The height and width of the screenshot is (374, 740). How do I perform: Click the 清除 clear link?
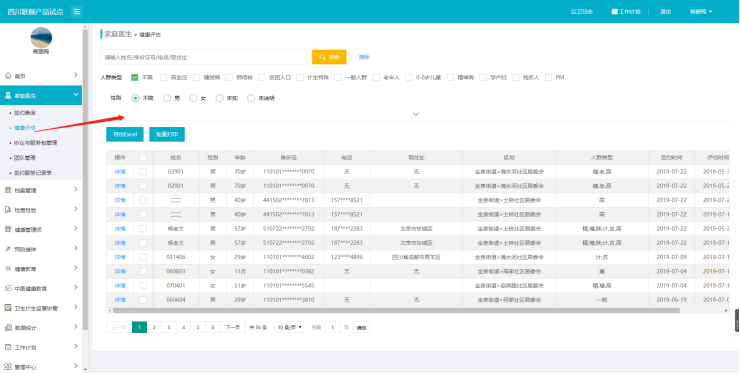click(x=364, y=57)
